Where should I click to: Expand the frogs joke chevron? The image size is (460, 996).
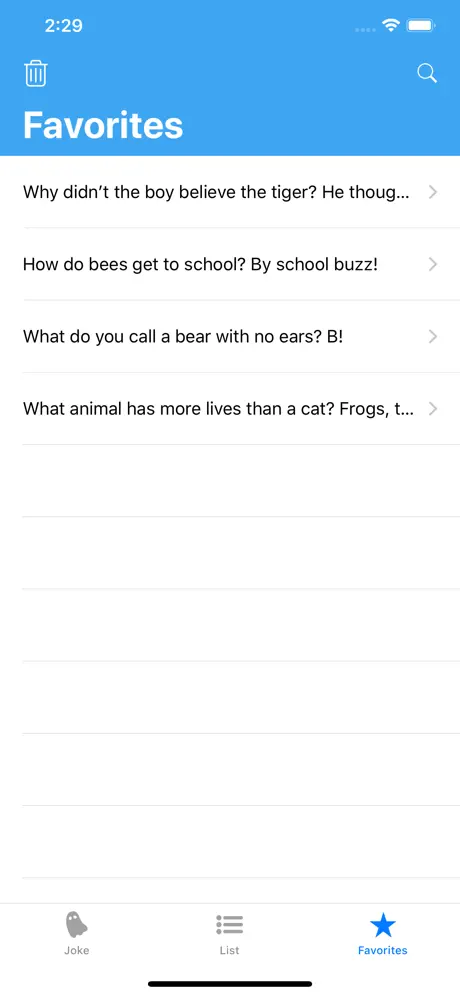(x=433, y=408)
